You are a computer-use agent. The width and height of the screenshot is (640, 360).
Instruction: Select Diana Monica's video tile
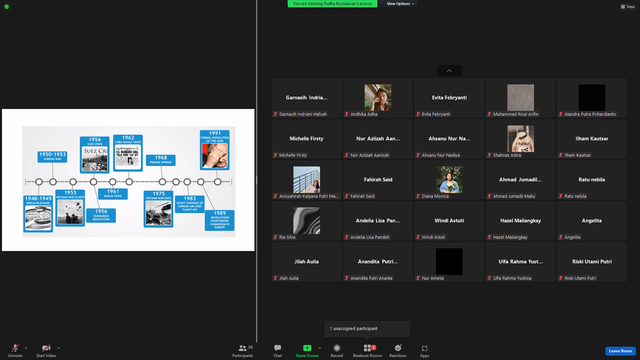coord(449,180)
